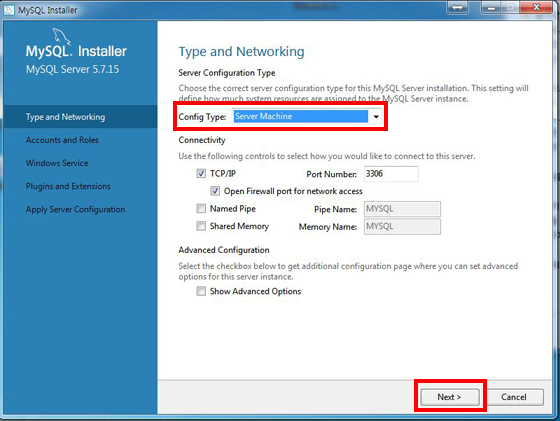Click the Next > button
Screen dimensions: 560x421
pyautogui.click(x=450, y=397)
